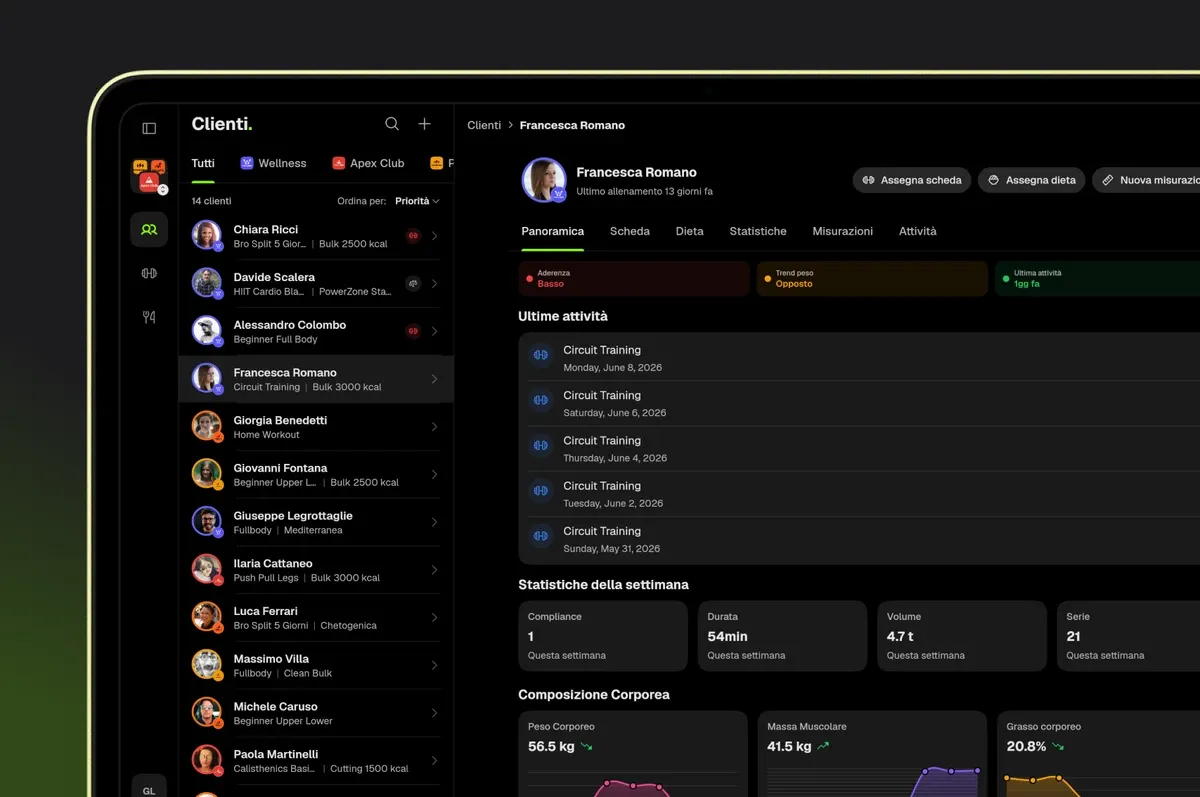The height and width of the screenshot is (797, 1200).
Task: Click the search magnifier in Clienti
Action: click(x=392, y=124)
